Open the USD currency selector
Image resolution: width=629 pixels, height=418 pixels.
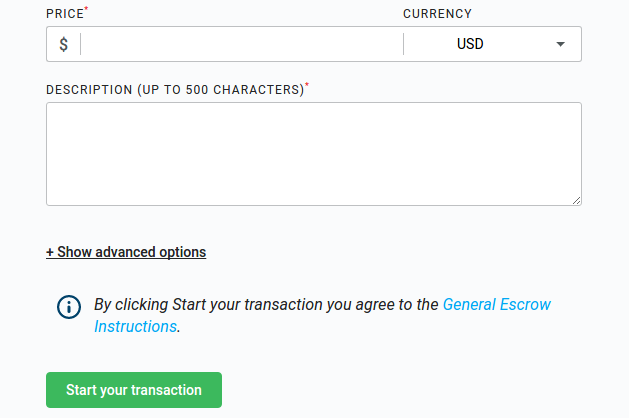pos(493,44)
